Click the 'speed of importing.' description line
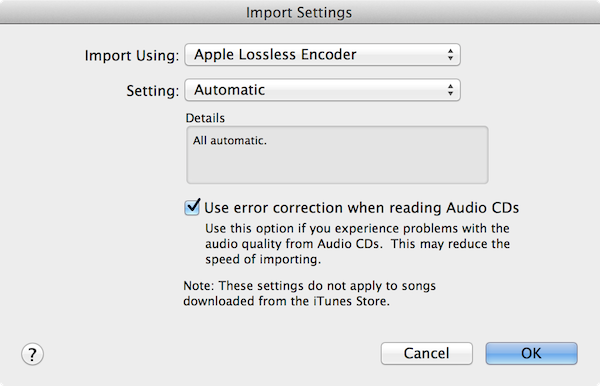 (x=263, y=259)
